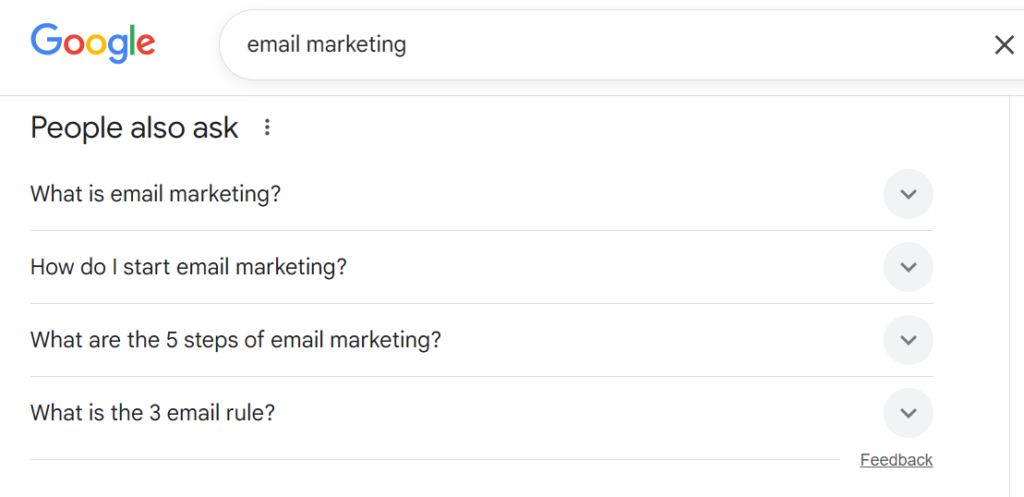The image size is (1024, 497).
Task: Click the red "e" ending the Google logo
Action: click(145, 43)
